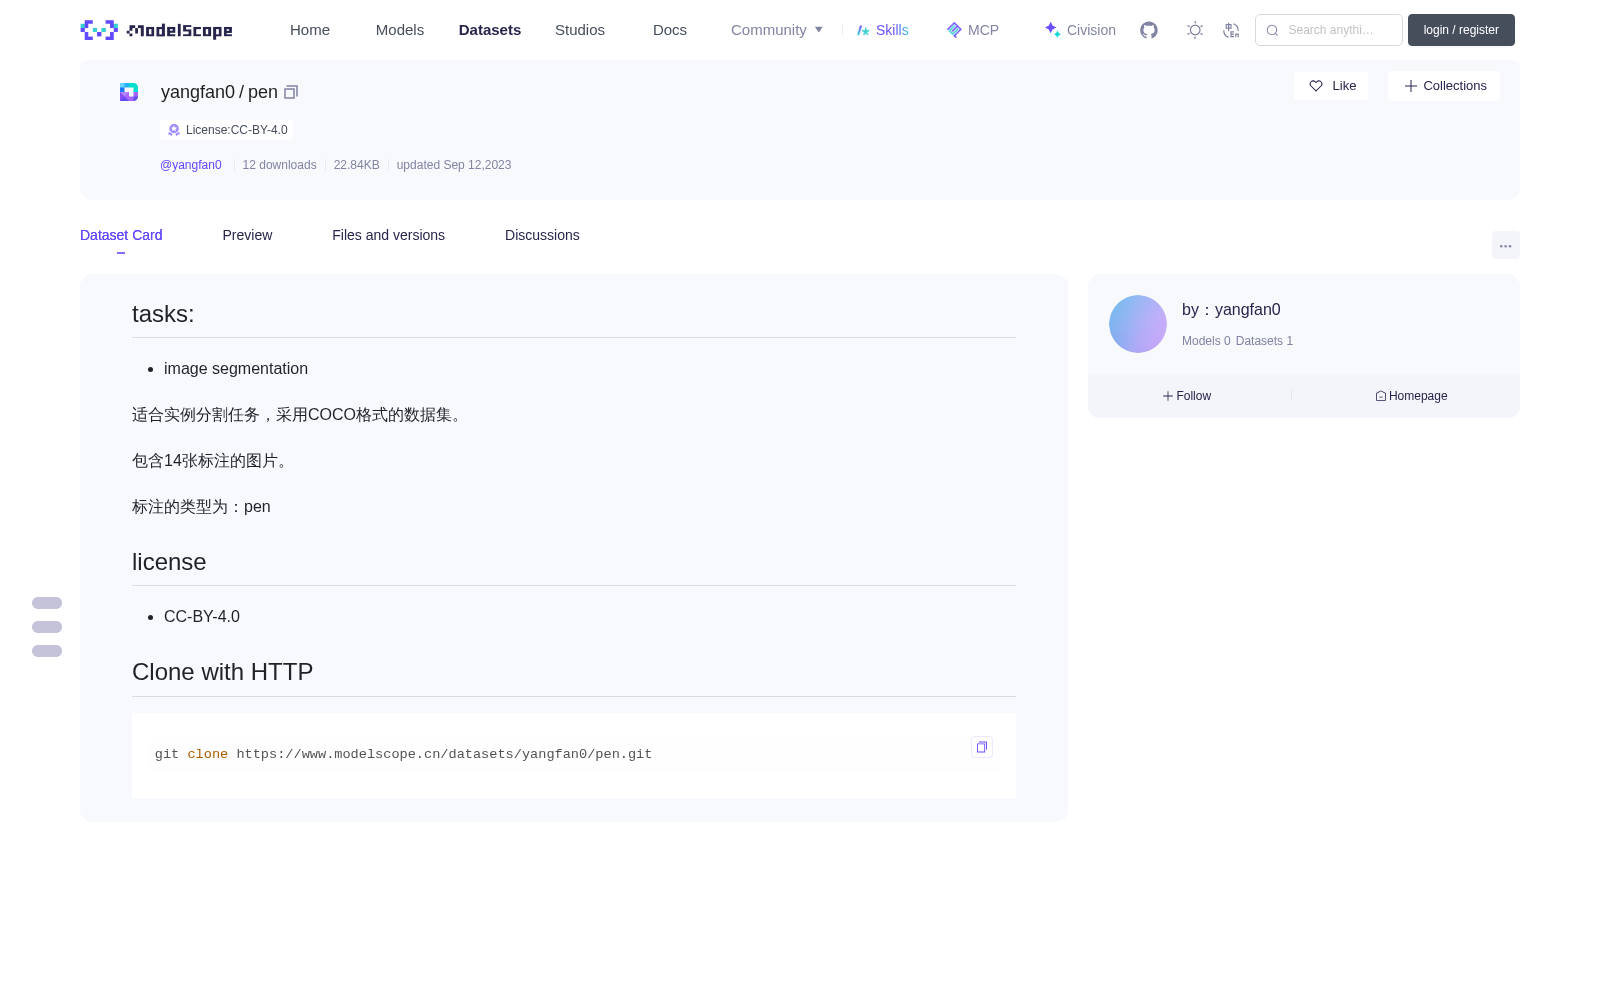Click the license badge icon
This screenshot has width=1600, height=1000.
[174, 130]
